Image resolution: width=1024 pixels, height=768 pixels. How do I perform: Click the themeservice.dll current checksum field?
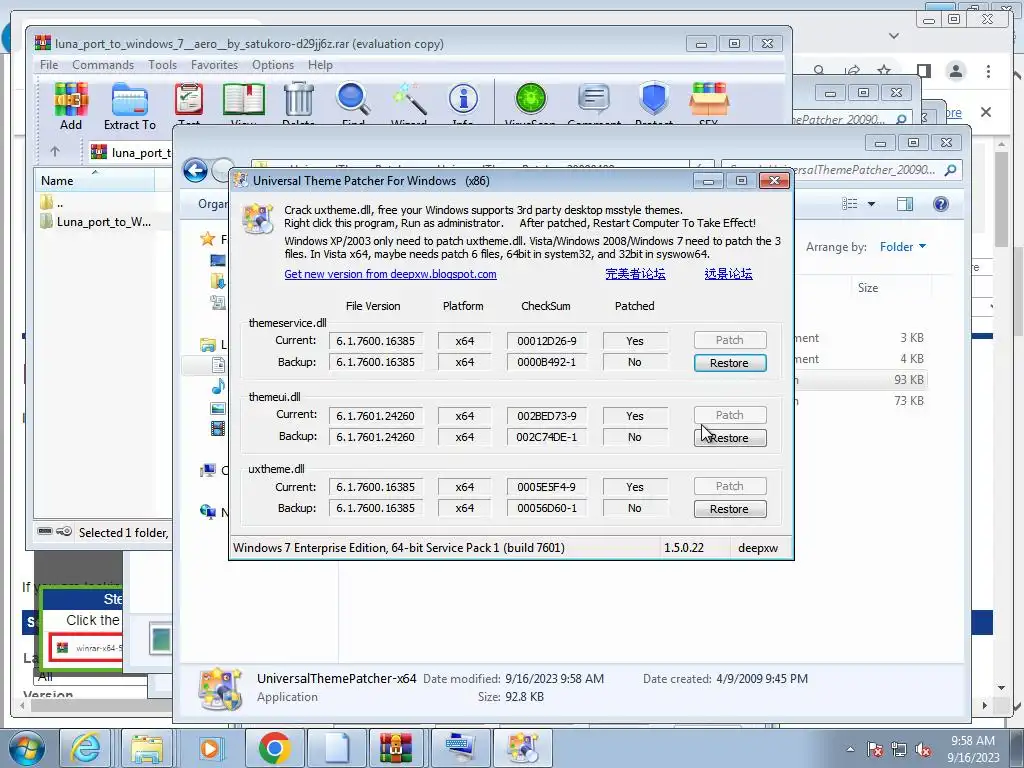coord(547,341)
